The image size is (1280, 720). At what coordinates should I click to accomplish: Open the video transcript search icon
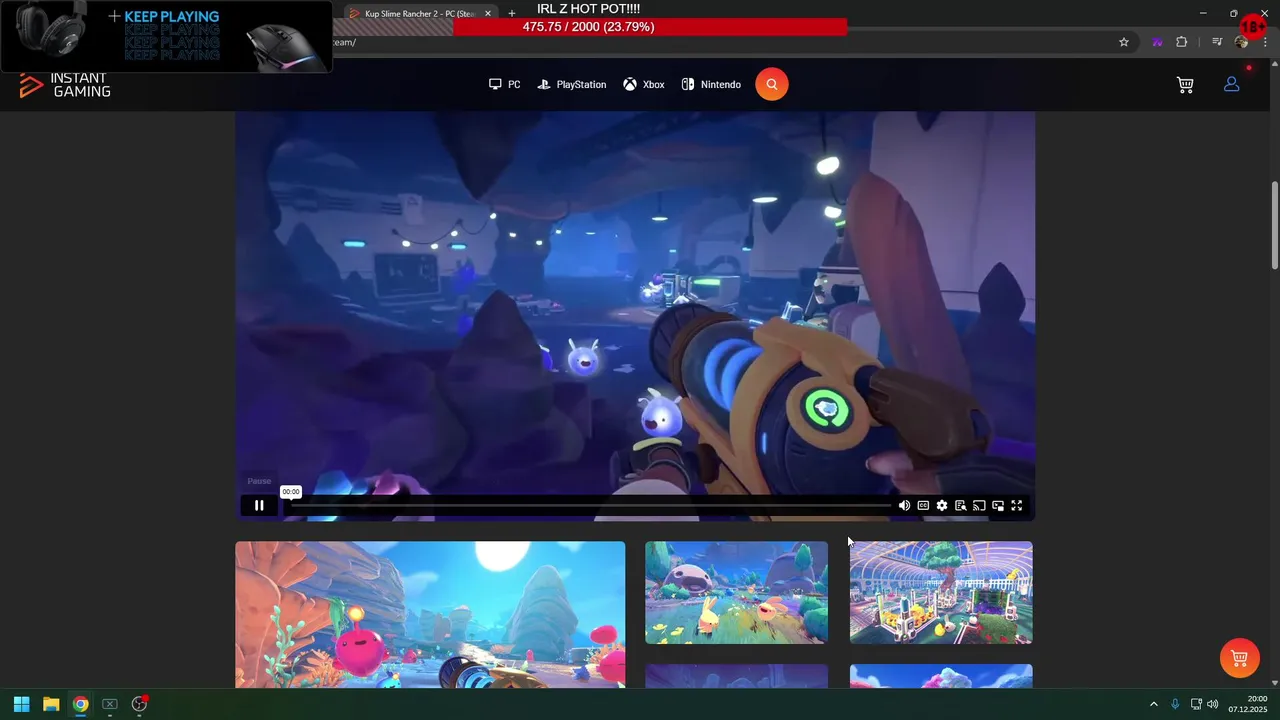[x=960, y=505]
